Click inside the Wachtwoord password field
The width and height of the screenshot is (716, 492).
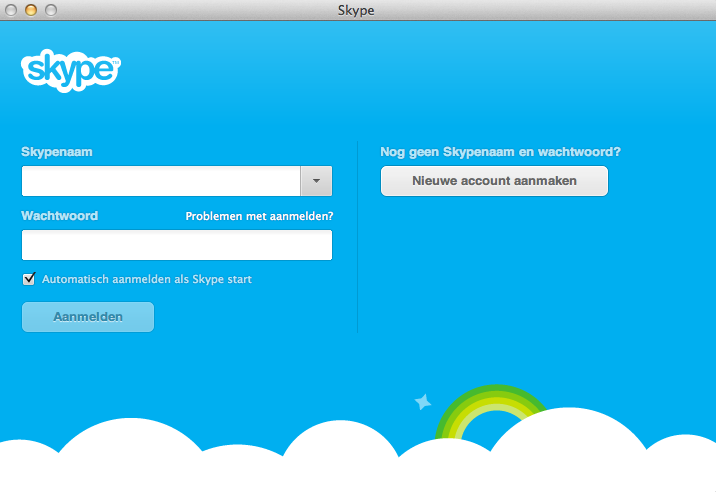[x=176, y=245]
